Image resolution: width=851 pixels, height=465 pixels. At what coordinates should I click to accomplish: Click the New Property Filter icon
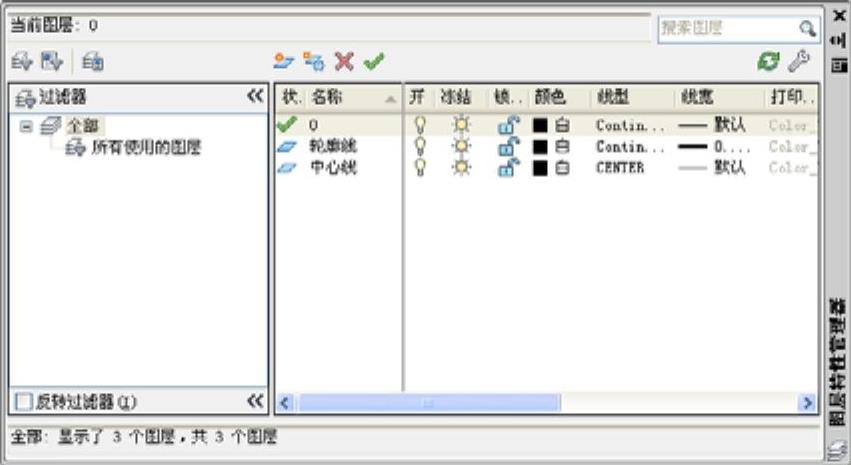[x=22, y=61]
